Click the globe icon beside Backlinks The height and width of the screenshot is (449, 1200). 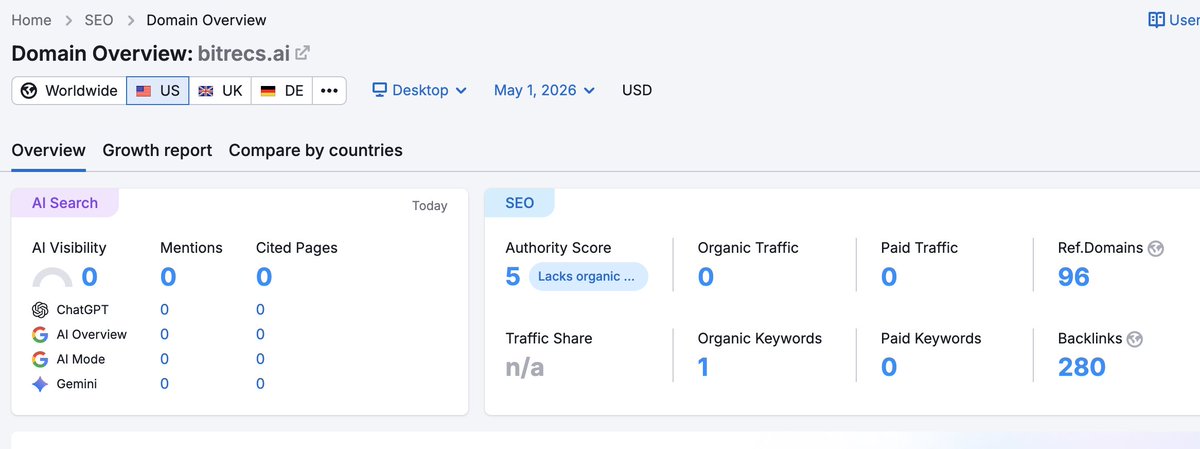[x=1134, y=339]
